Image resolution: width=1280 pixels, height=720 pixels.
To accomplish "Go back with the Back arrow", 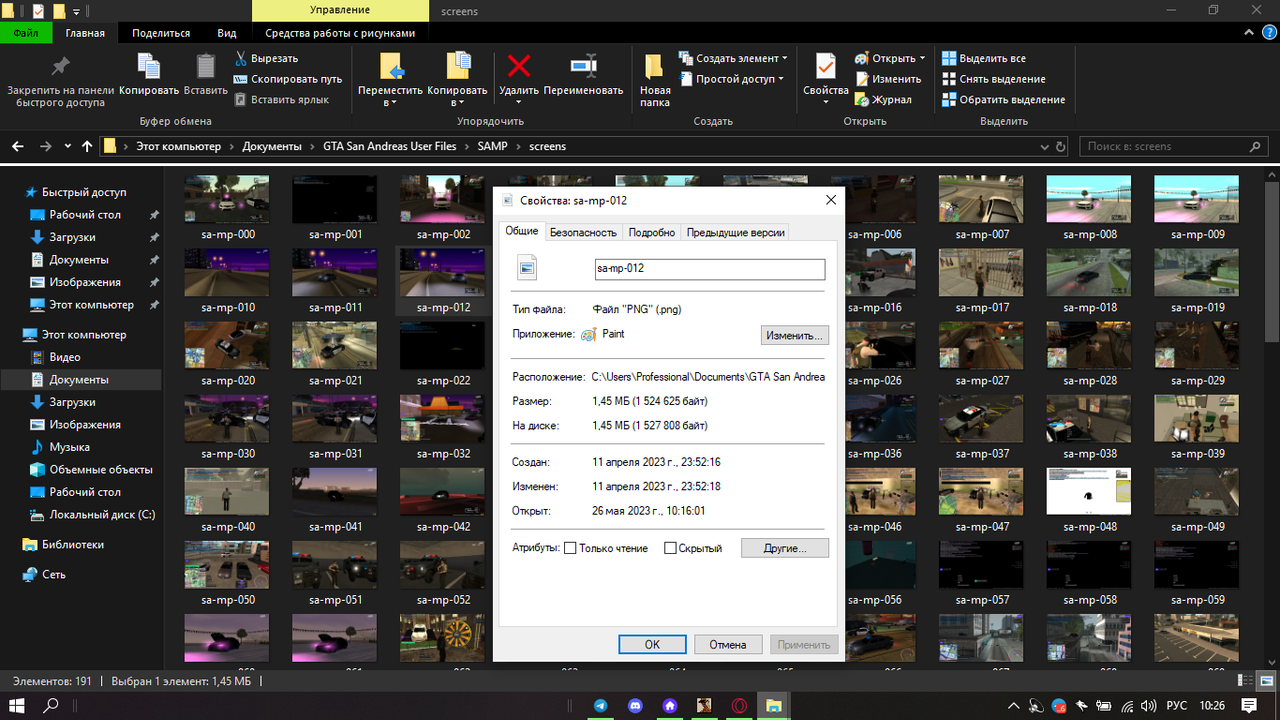I will tap(18, 146).
